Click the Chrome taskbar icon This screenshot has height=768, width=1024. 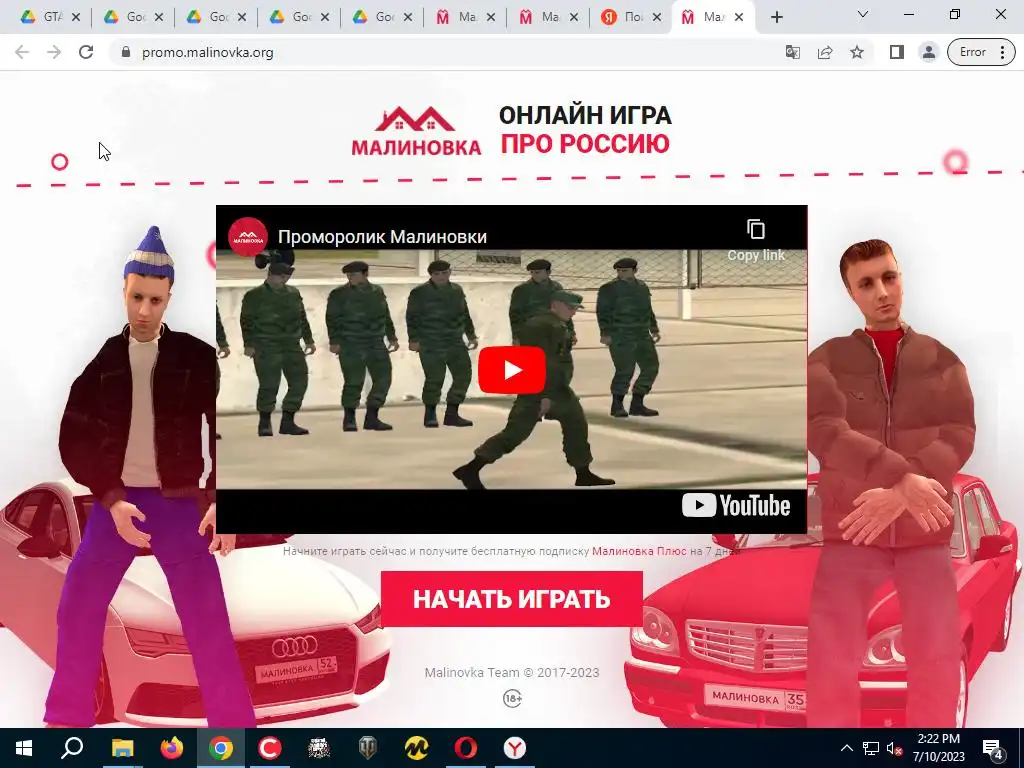click(221, 748)
